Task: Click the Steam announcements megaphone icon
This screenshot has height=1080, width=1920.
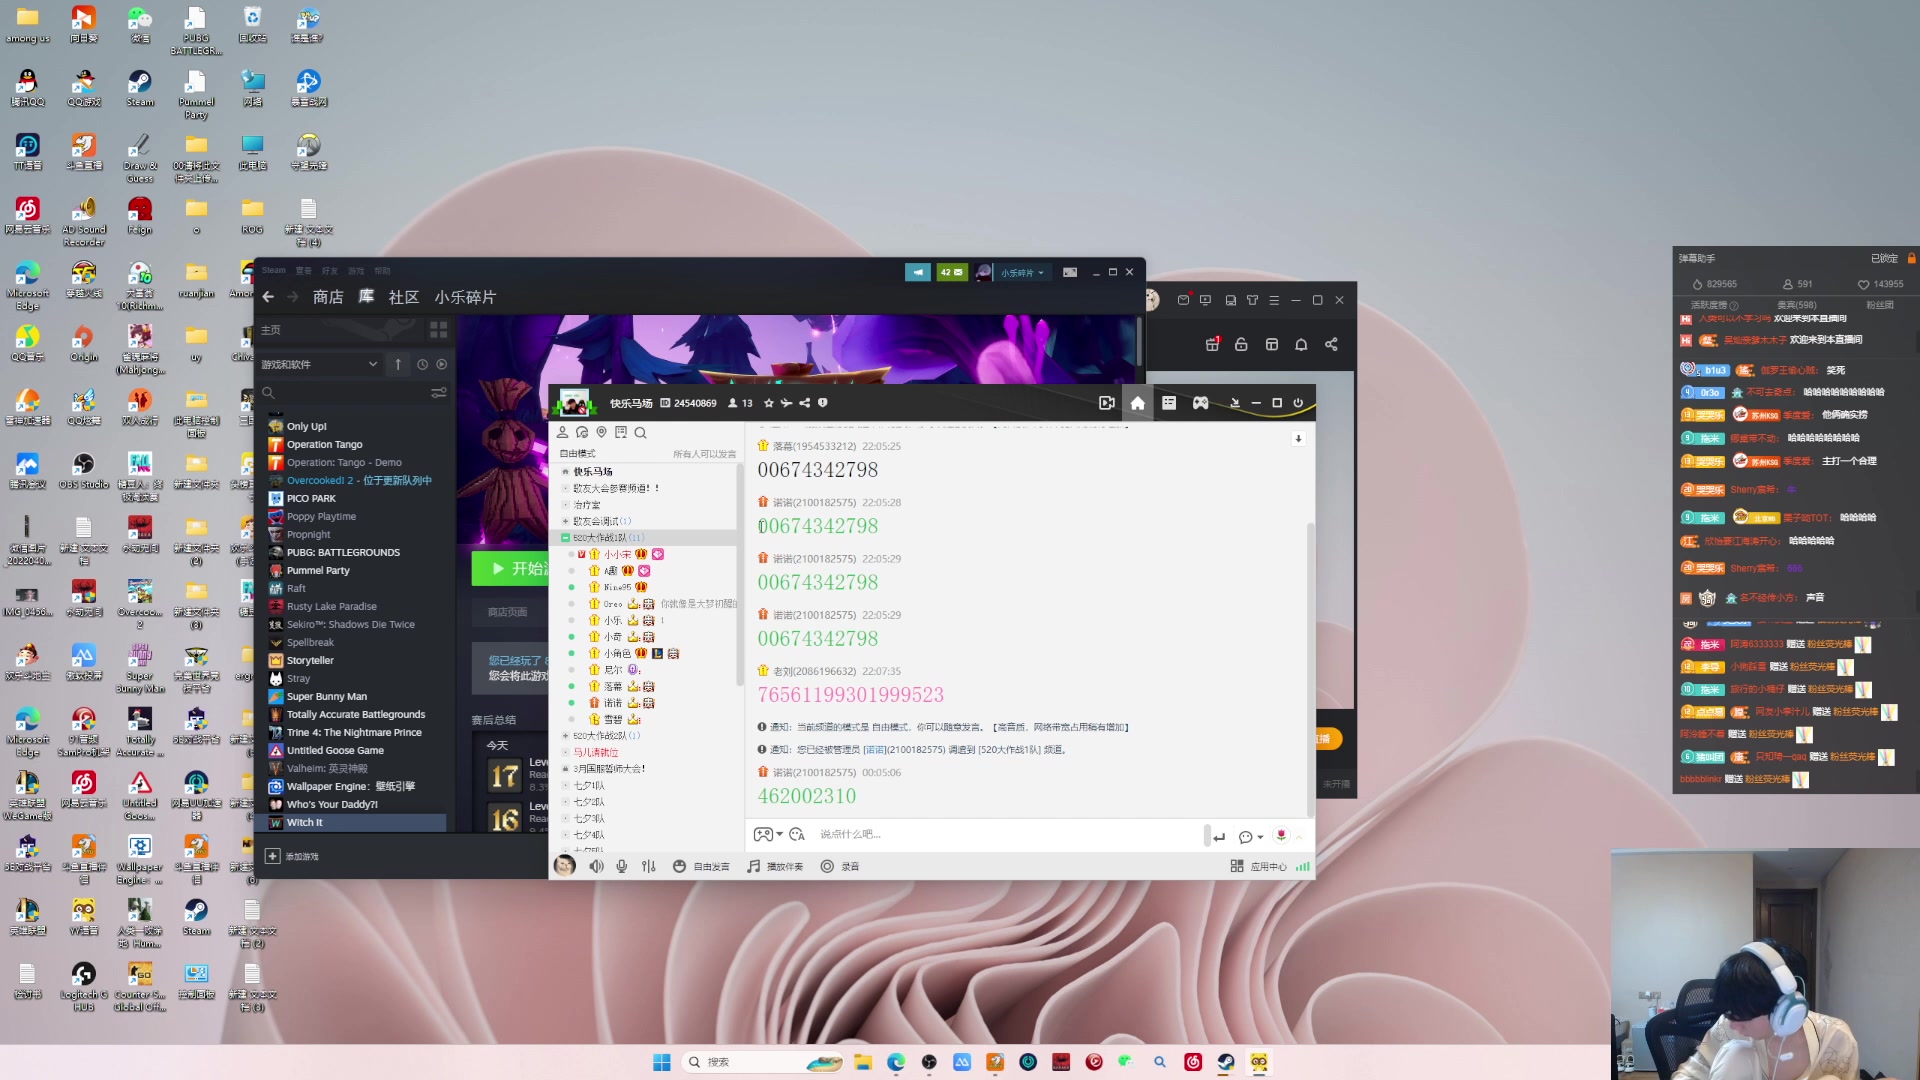Action: [917, 272]
